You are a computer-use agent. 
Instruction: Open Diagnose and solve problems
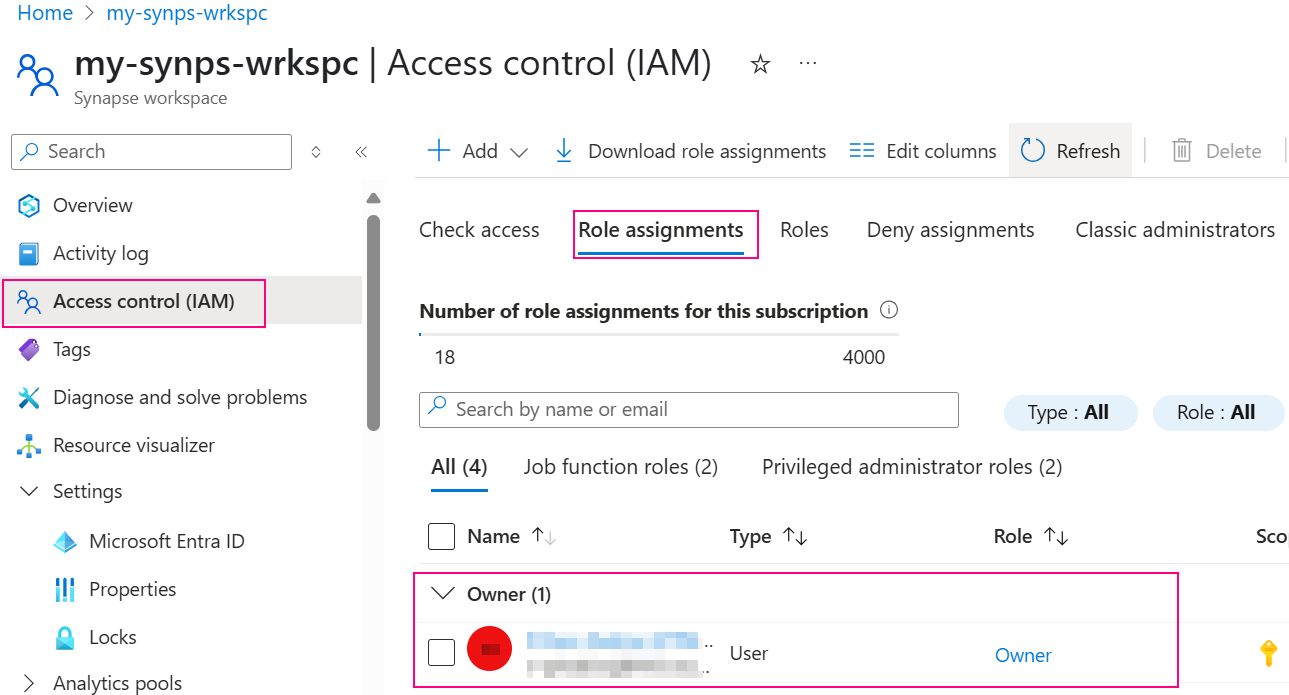click(180, 397)
